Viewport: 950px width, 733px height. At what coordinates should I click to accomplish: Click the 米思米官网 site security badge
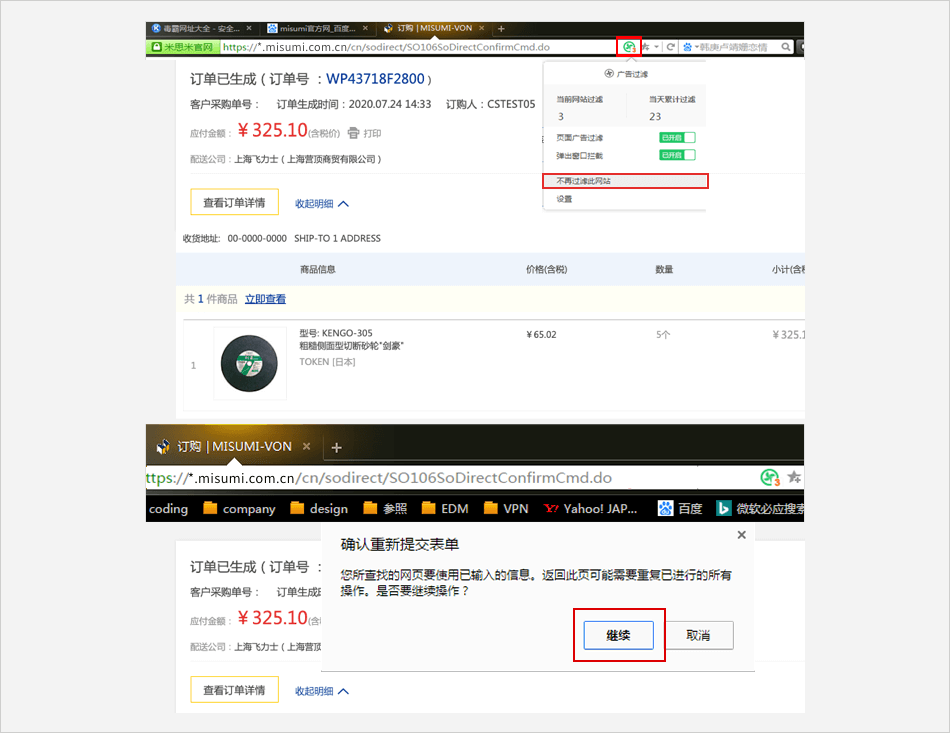click(182, 47)
